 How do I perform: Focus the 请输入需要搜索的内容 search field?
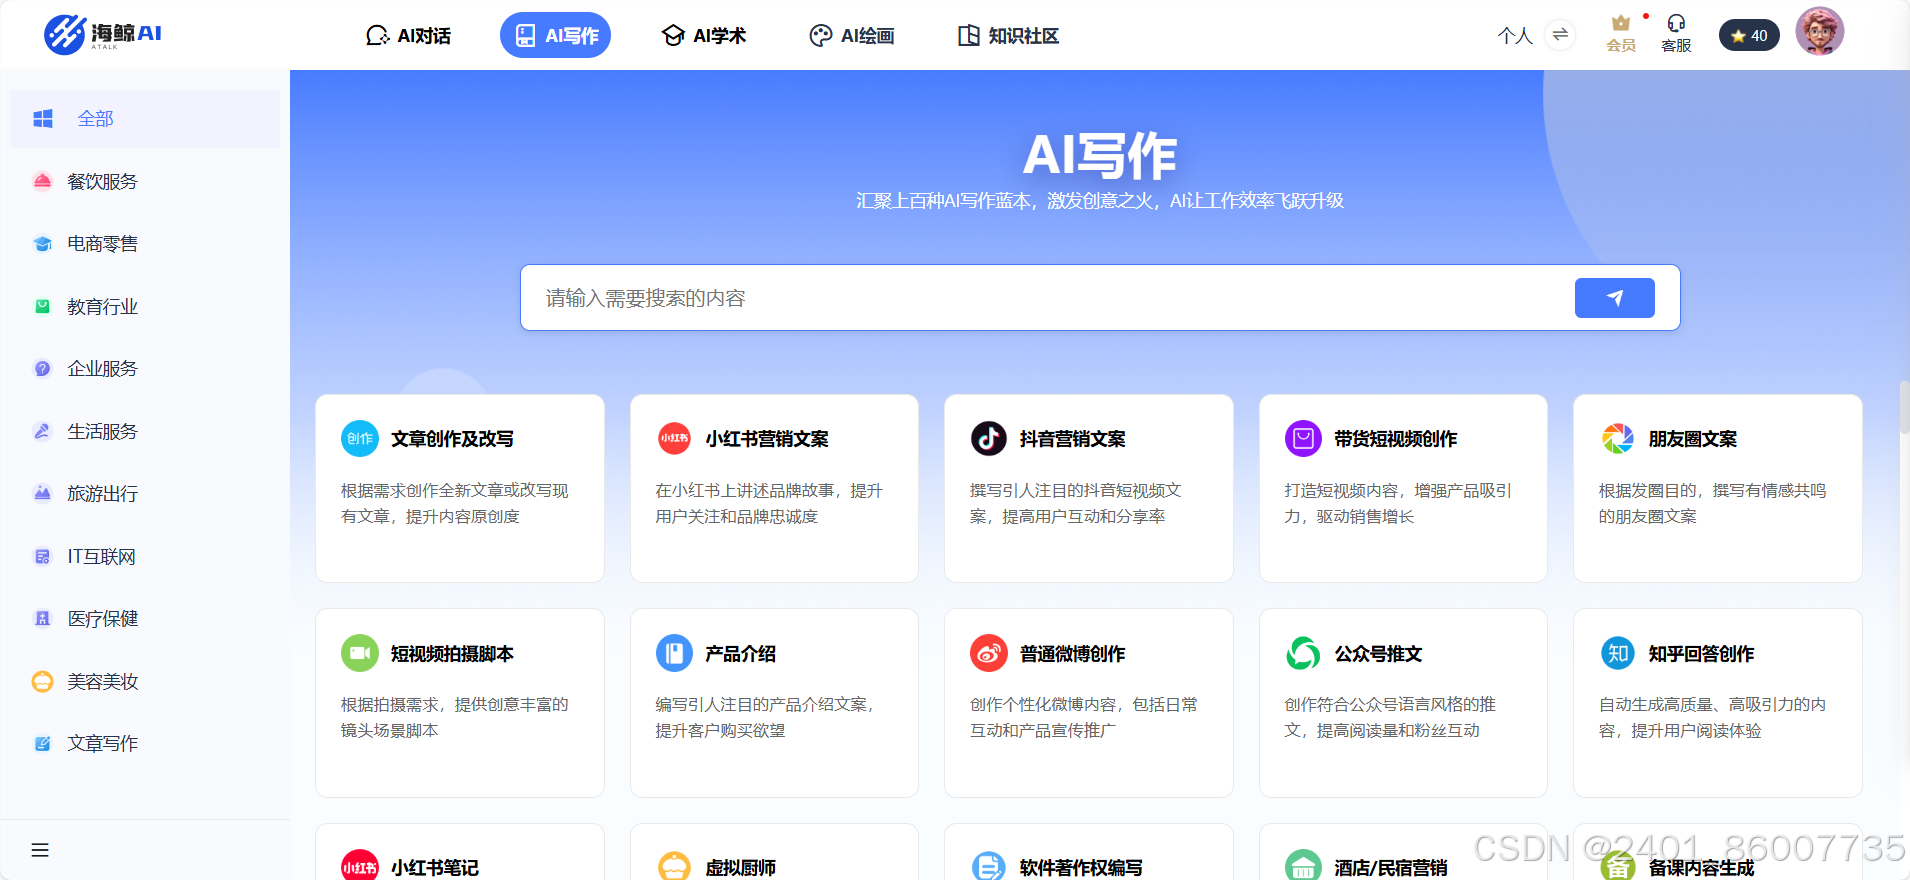pyautogui.click(x=1045, y=298)
